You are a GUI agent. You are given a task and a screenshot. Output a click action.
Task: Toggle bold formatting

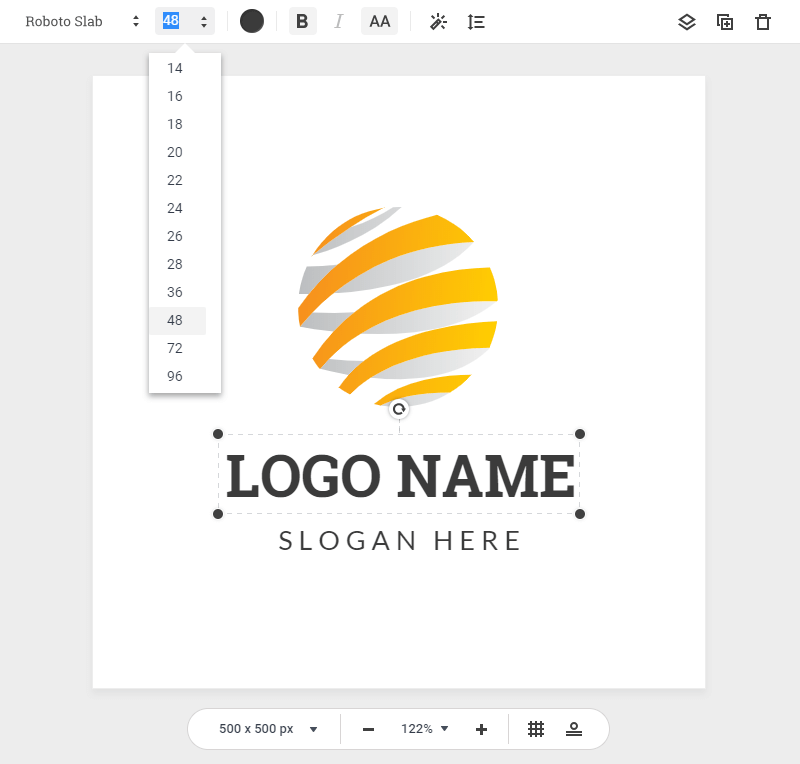tap(302, 22)
